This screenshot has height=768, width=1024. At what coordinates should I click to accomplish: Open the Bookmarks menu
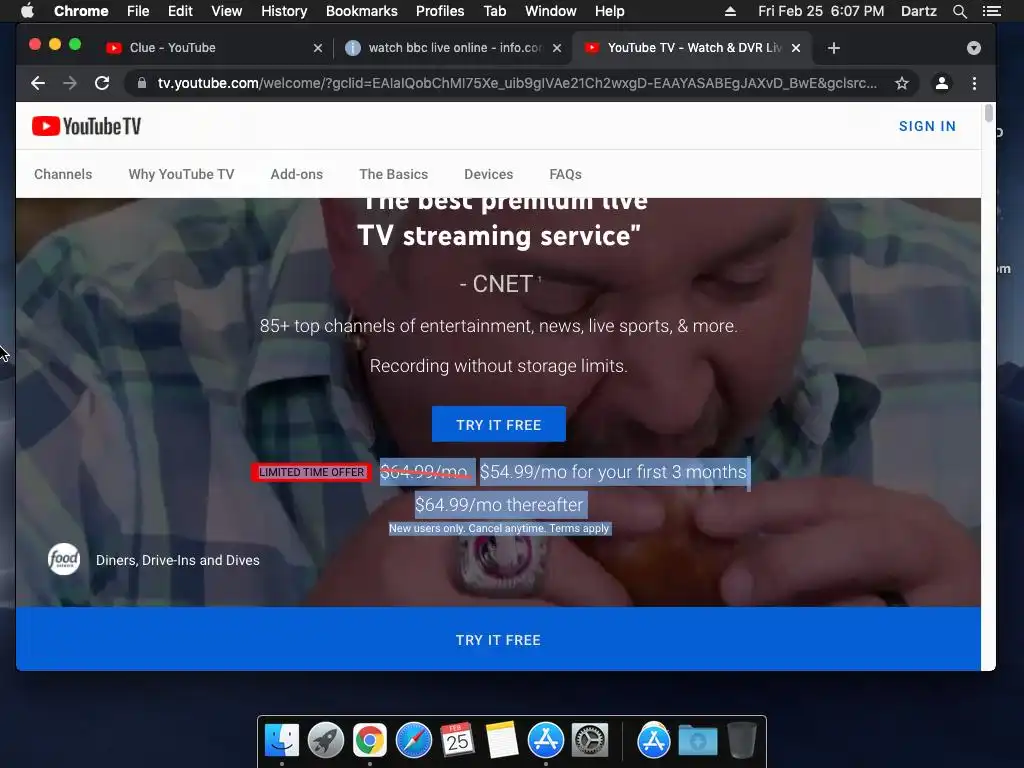pos(361,11)
